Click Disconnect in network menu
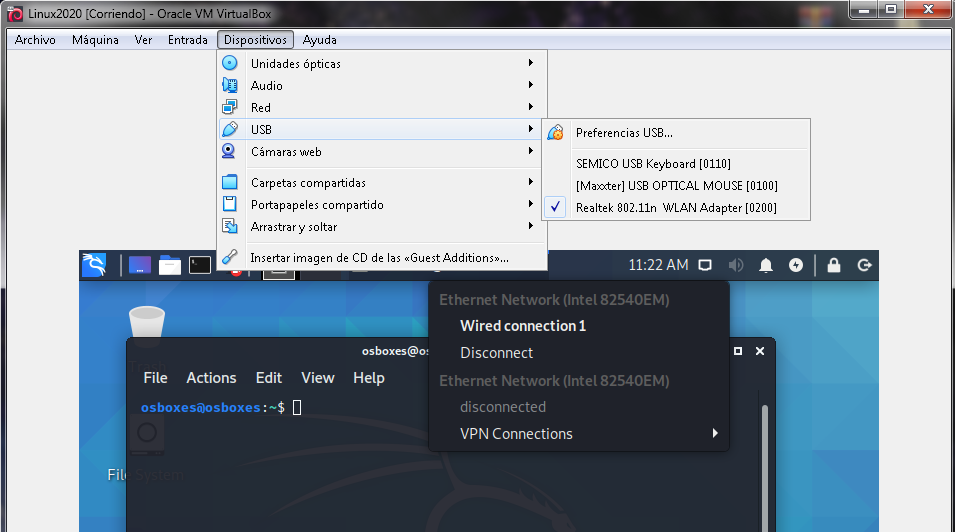This screenshot has width=955, height=532. click(496, 352)
